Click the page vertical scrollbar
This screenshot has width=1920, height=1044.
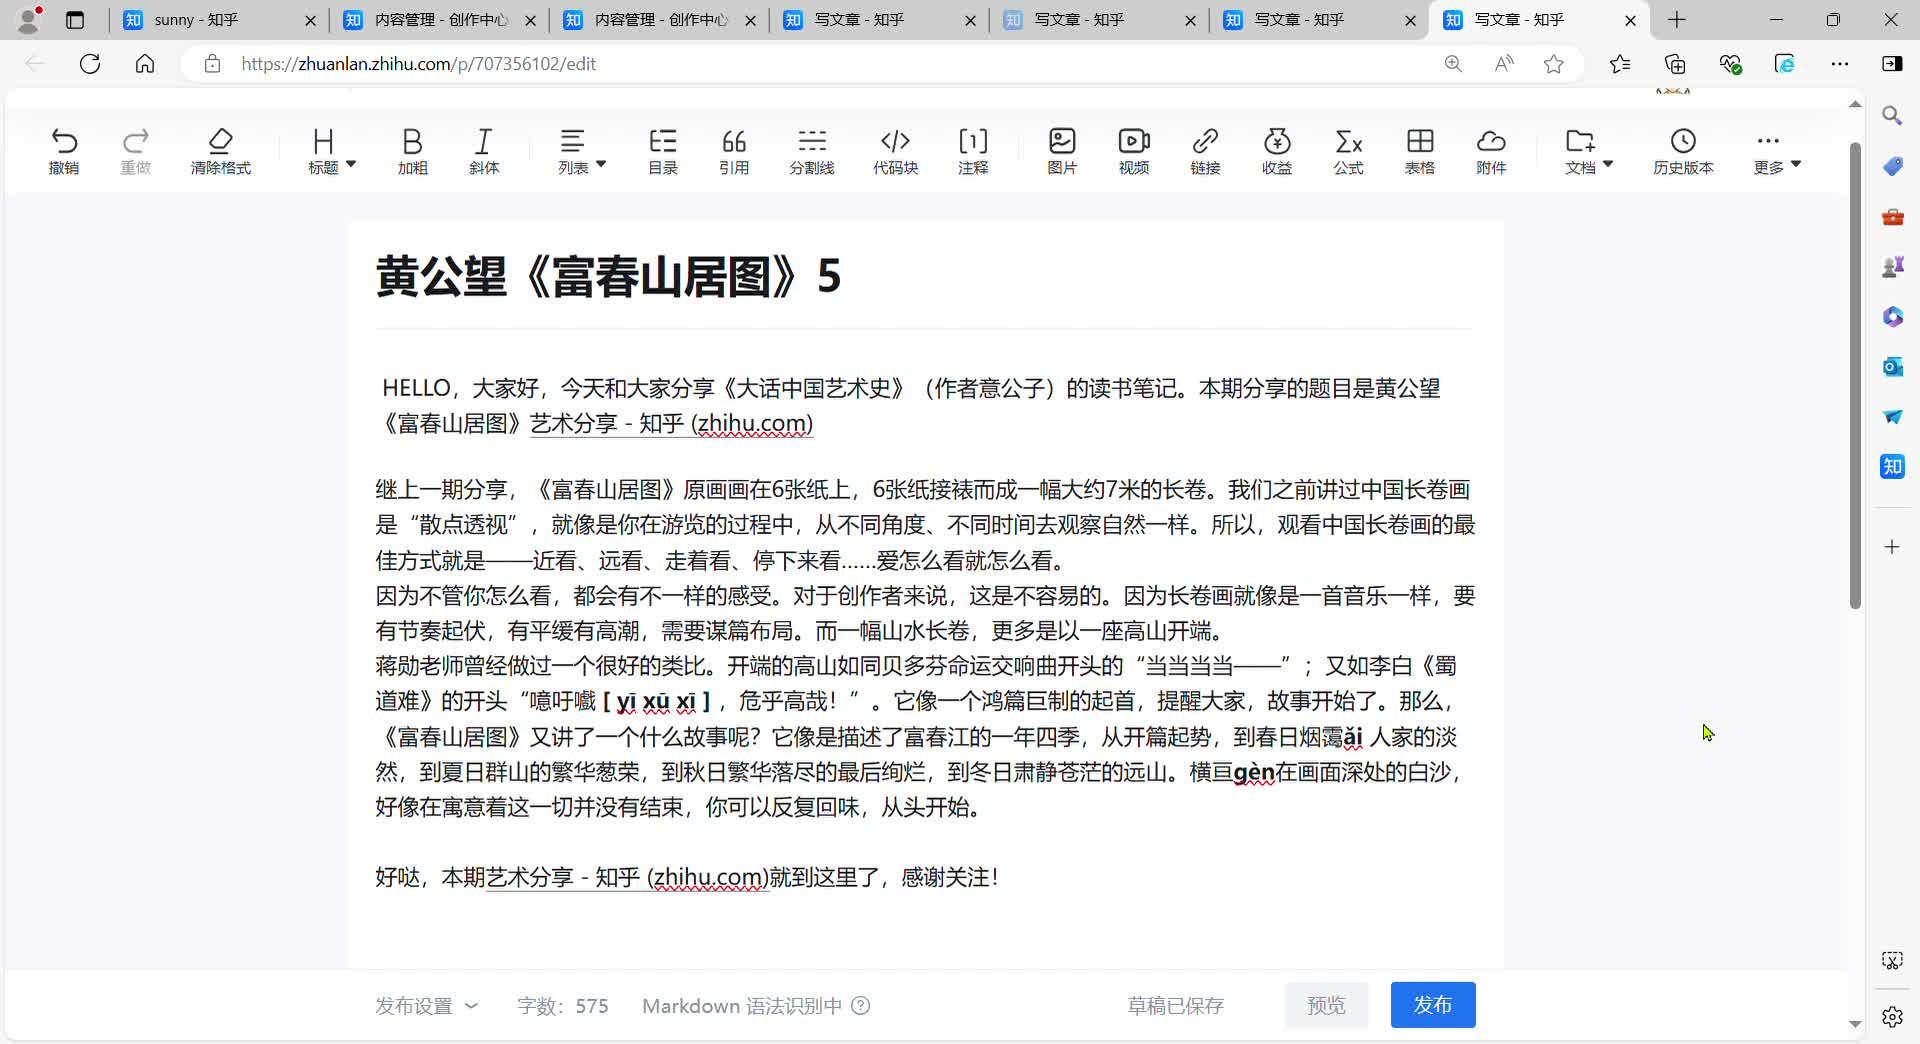[1855, 375]
